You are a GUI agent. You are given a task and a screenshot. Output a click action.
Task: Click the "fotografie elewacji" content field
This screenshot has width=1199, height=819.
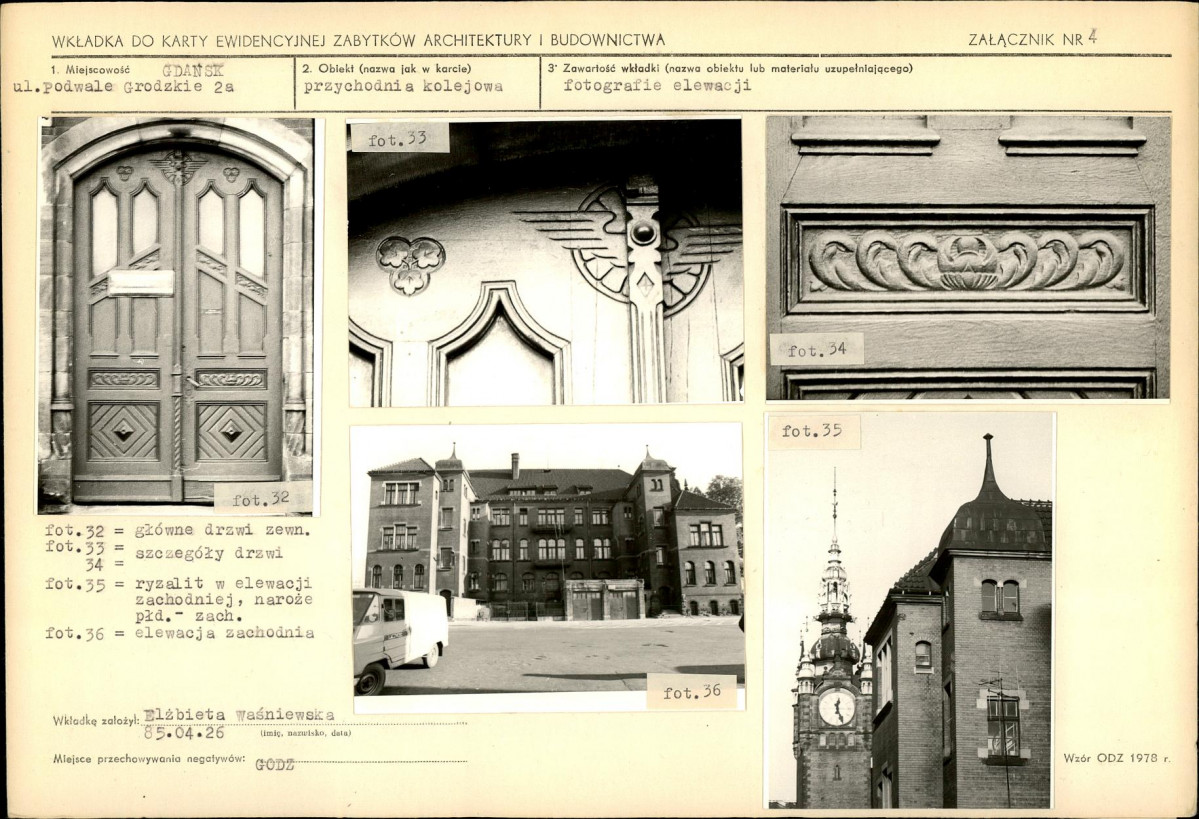pyautogui.click(x=656, y=86)
